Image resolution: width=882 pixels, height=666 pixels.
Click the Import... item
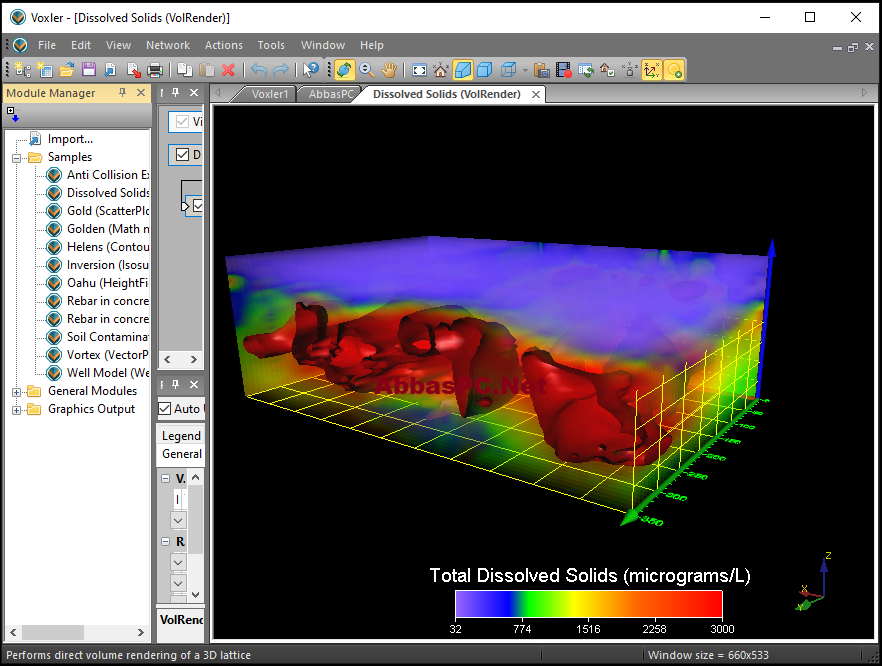coord(70,139)
